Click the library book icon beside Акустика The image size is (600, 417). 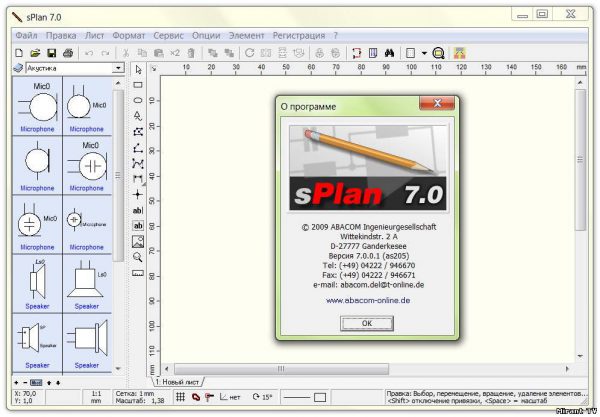tap(18, 68)
